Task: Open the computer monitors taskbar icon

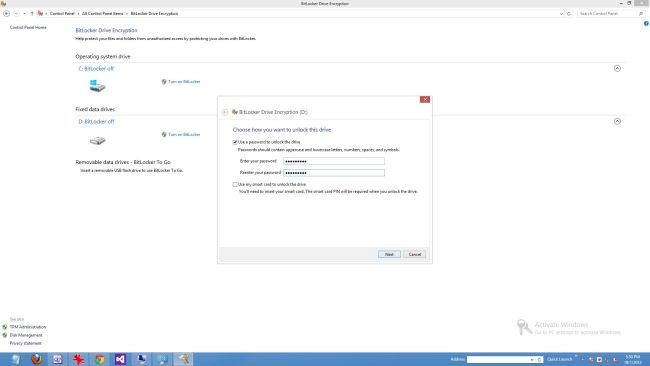Action: point(141,359)
